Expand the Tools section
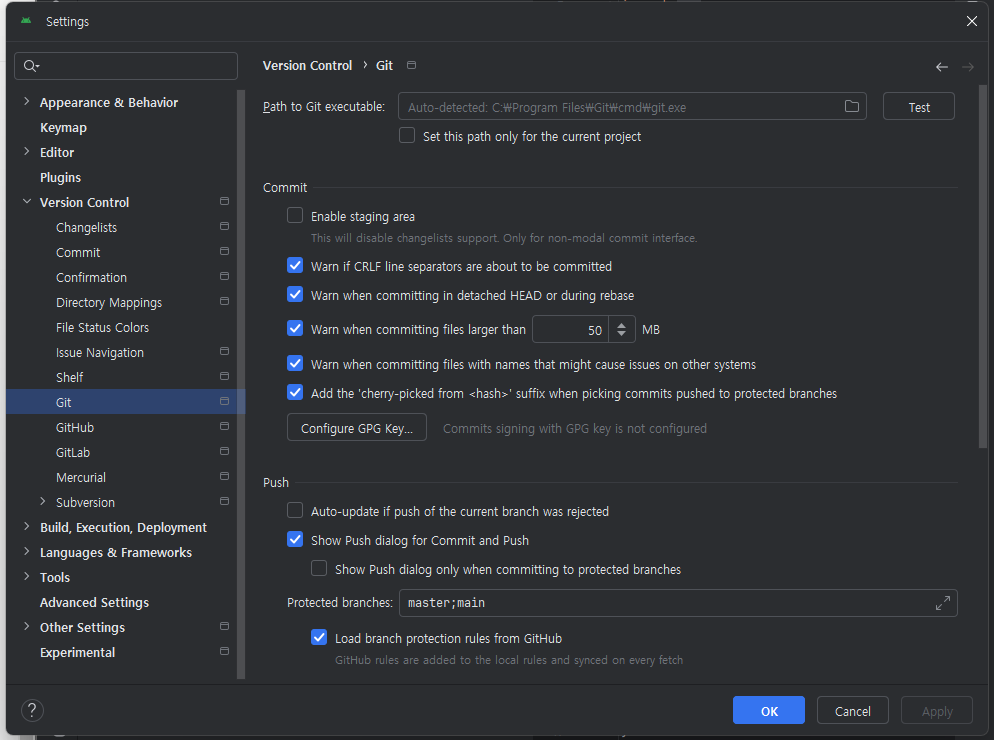 27,576
